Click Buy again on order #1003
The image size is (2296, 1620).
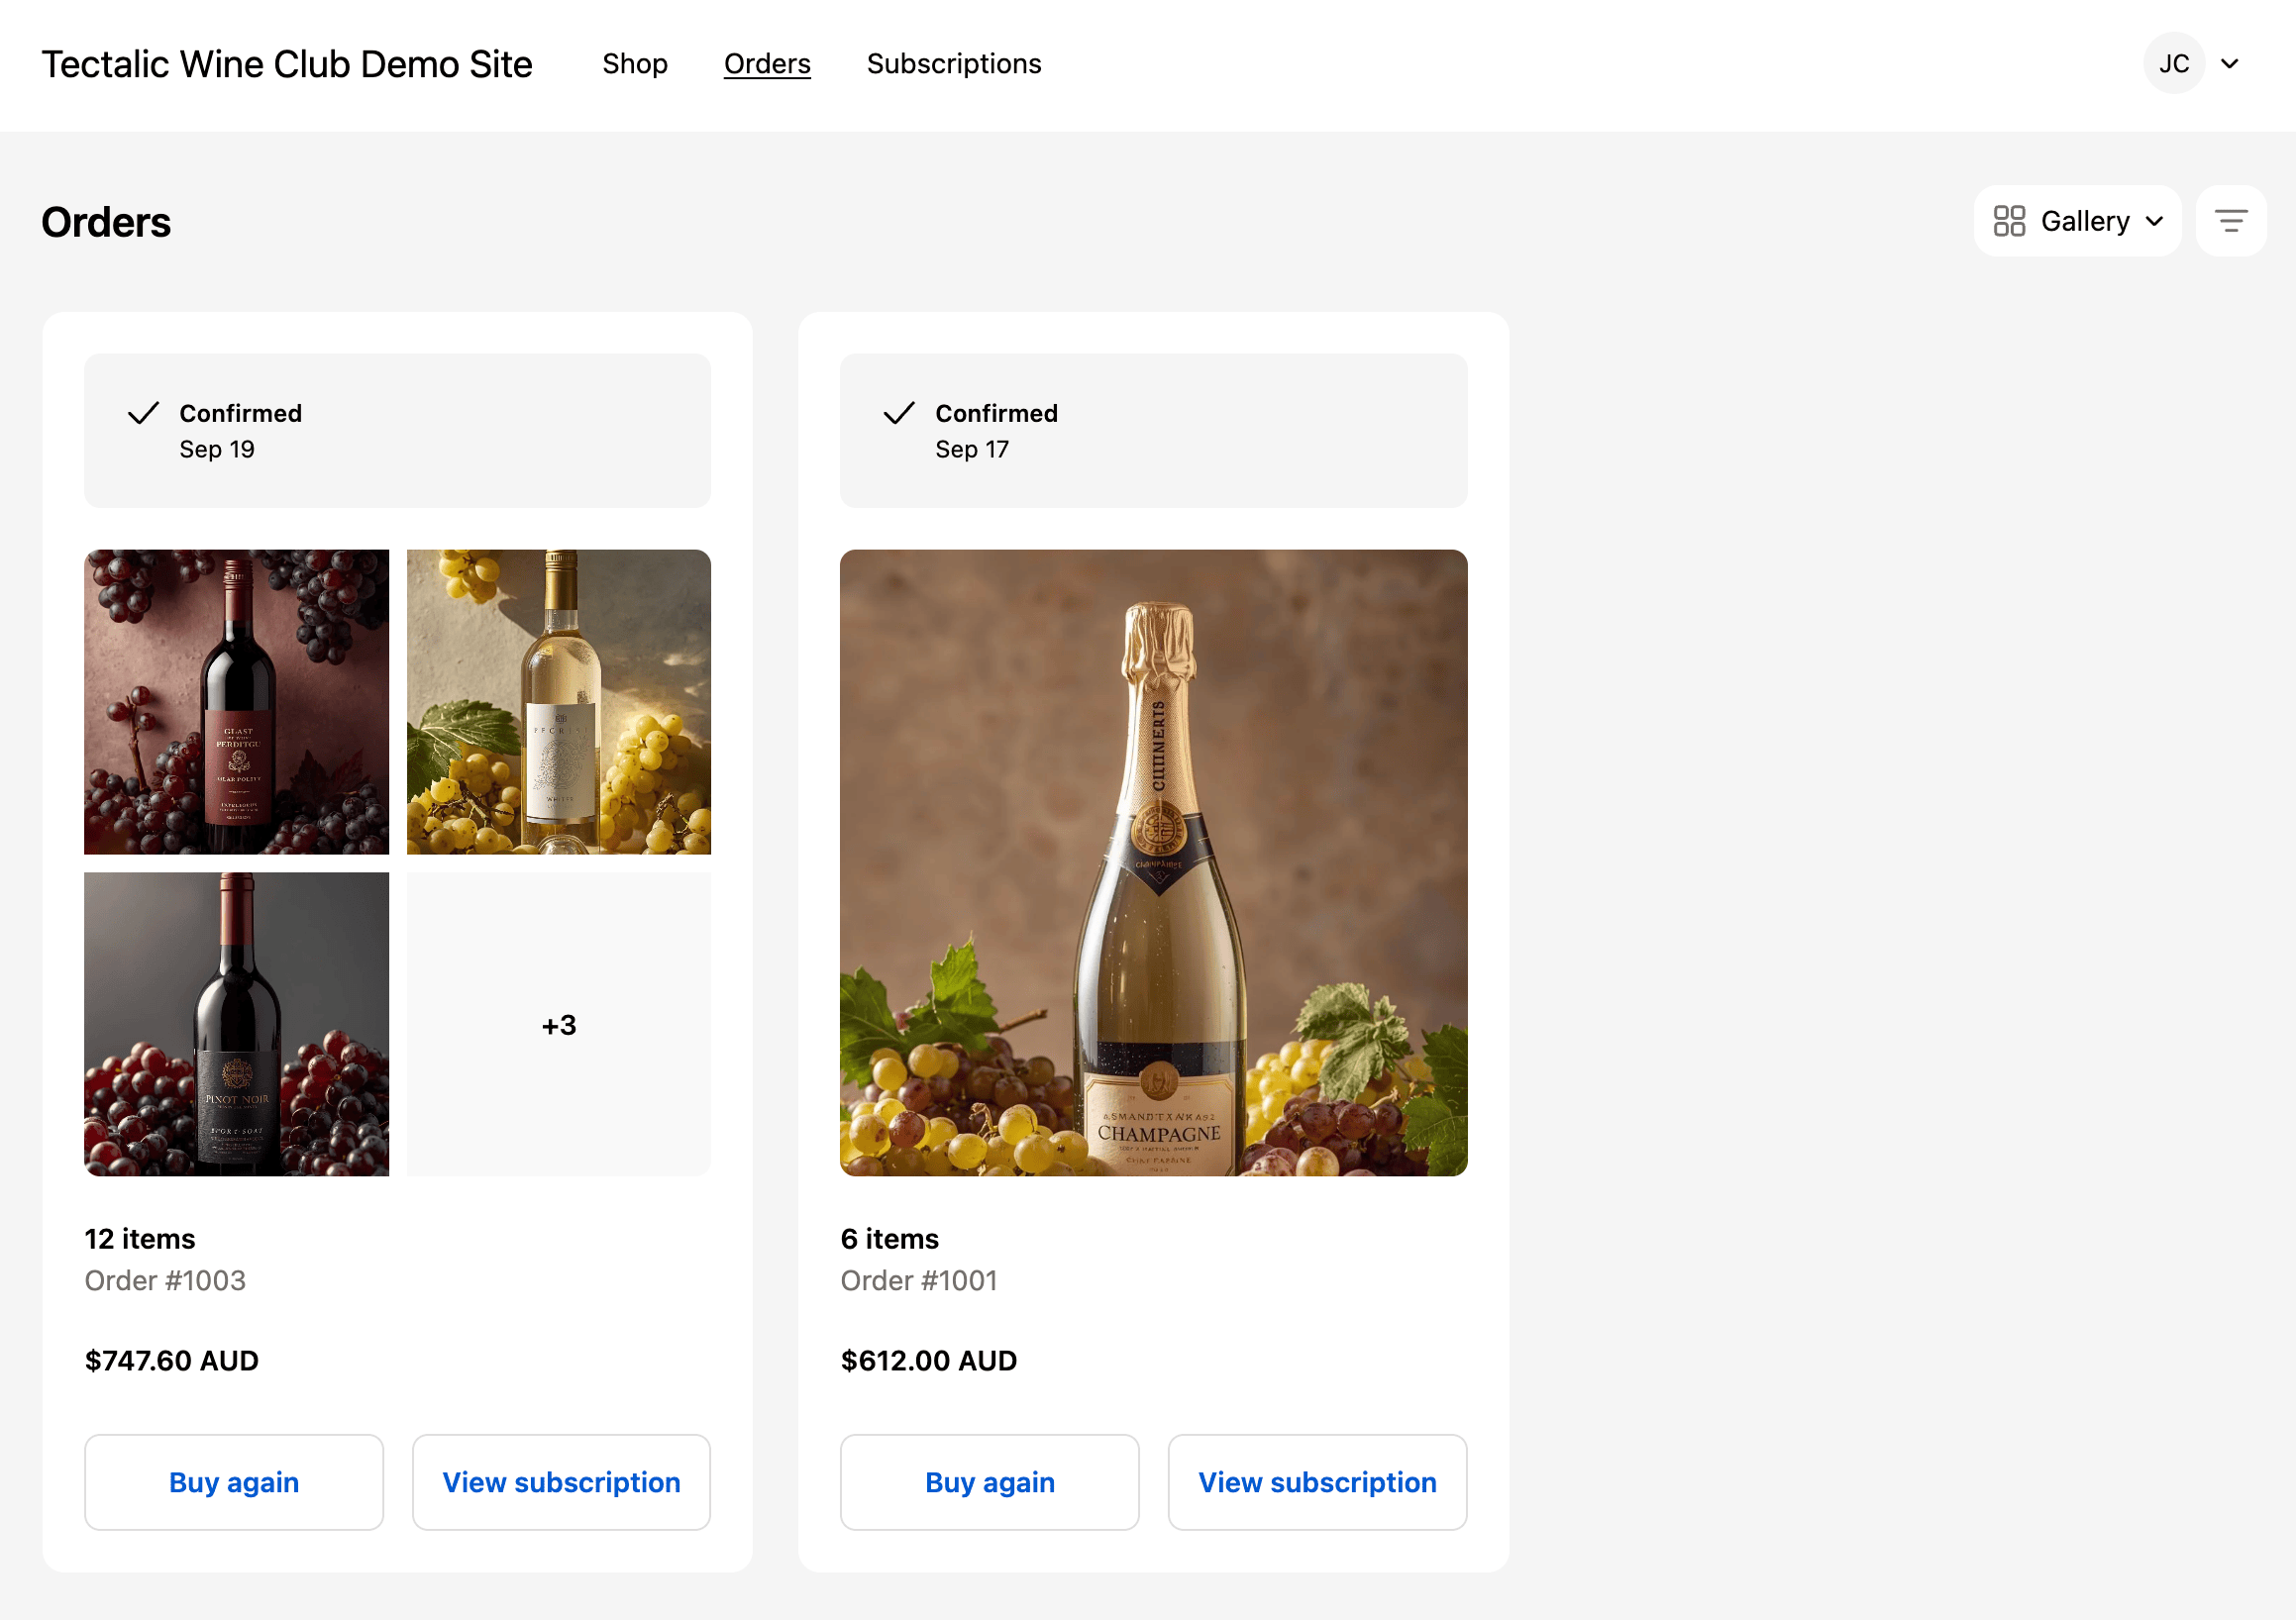click(233, 1482)
